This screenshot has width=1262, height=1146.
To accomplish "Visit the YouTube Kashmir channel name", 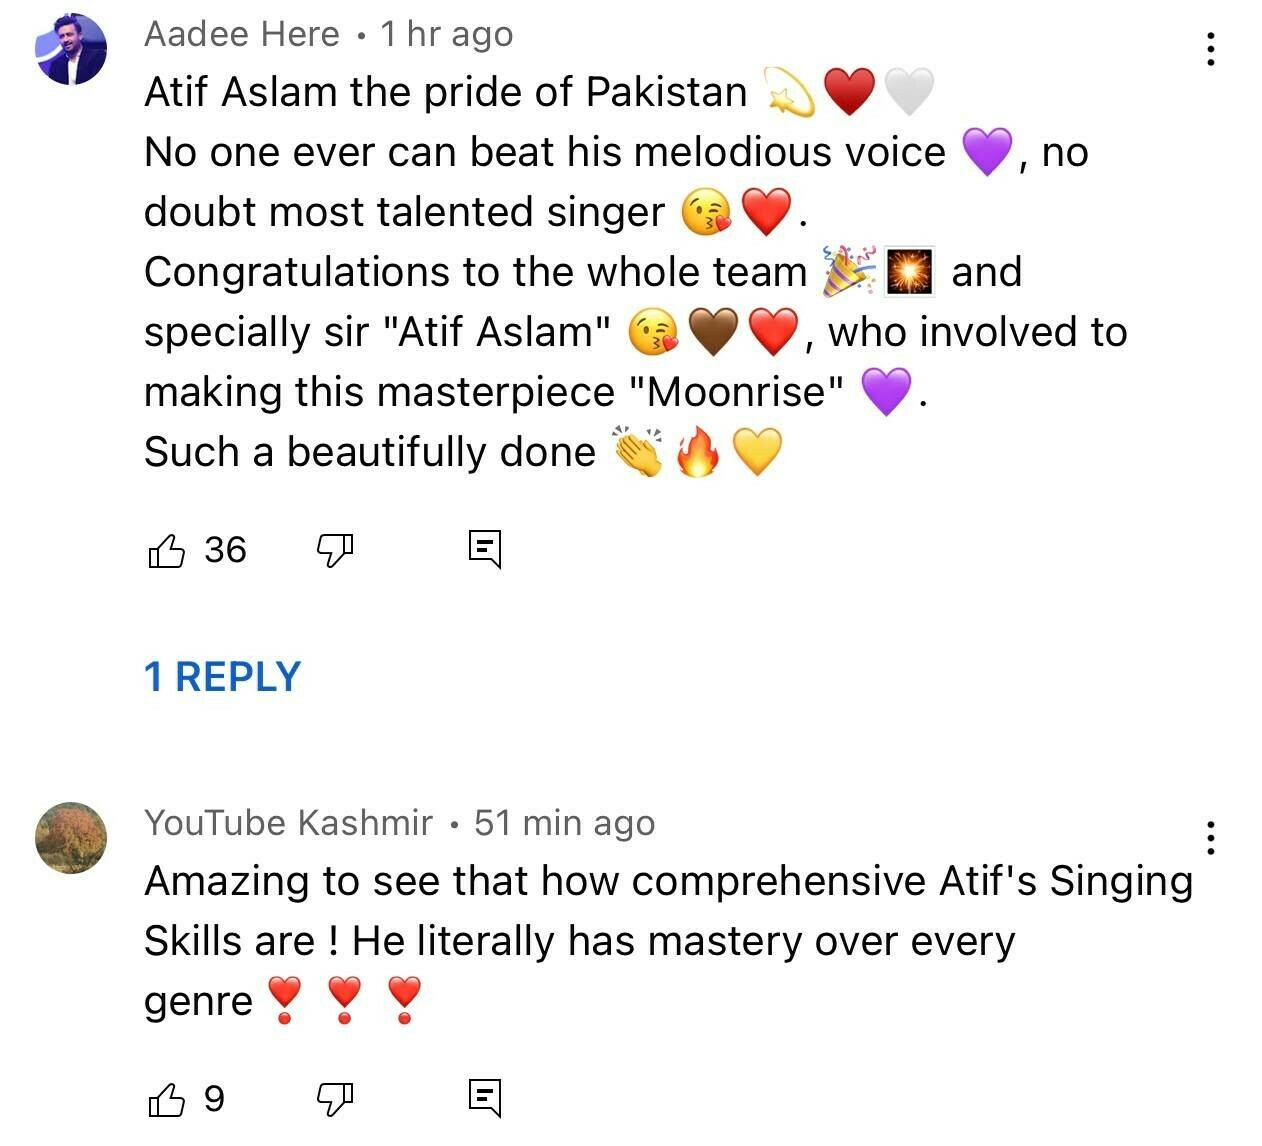I will pos(288,823).
